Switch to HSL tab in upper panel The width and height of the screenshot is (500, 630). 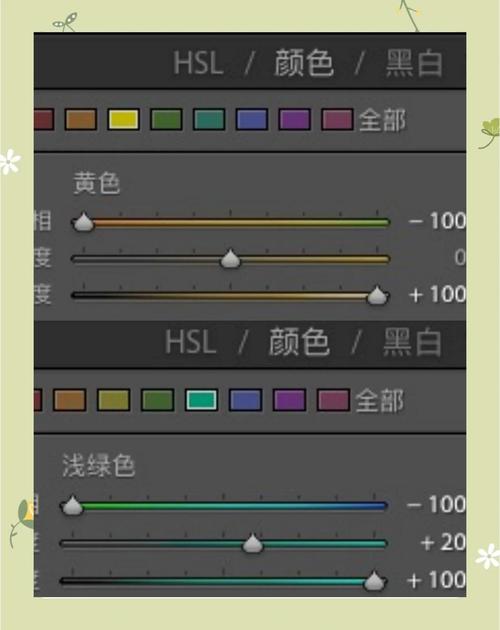point(198,63)
